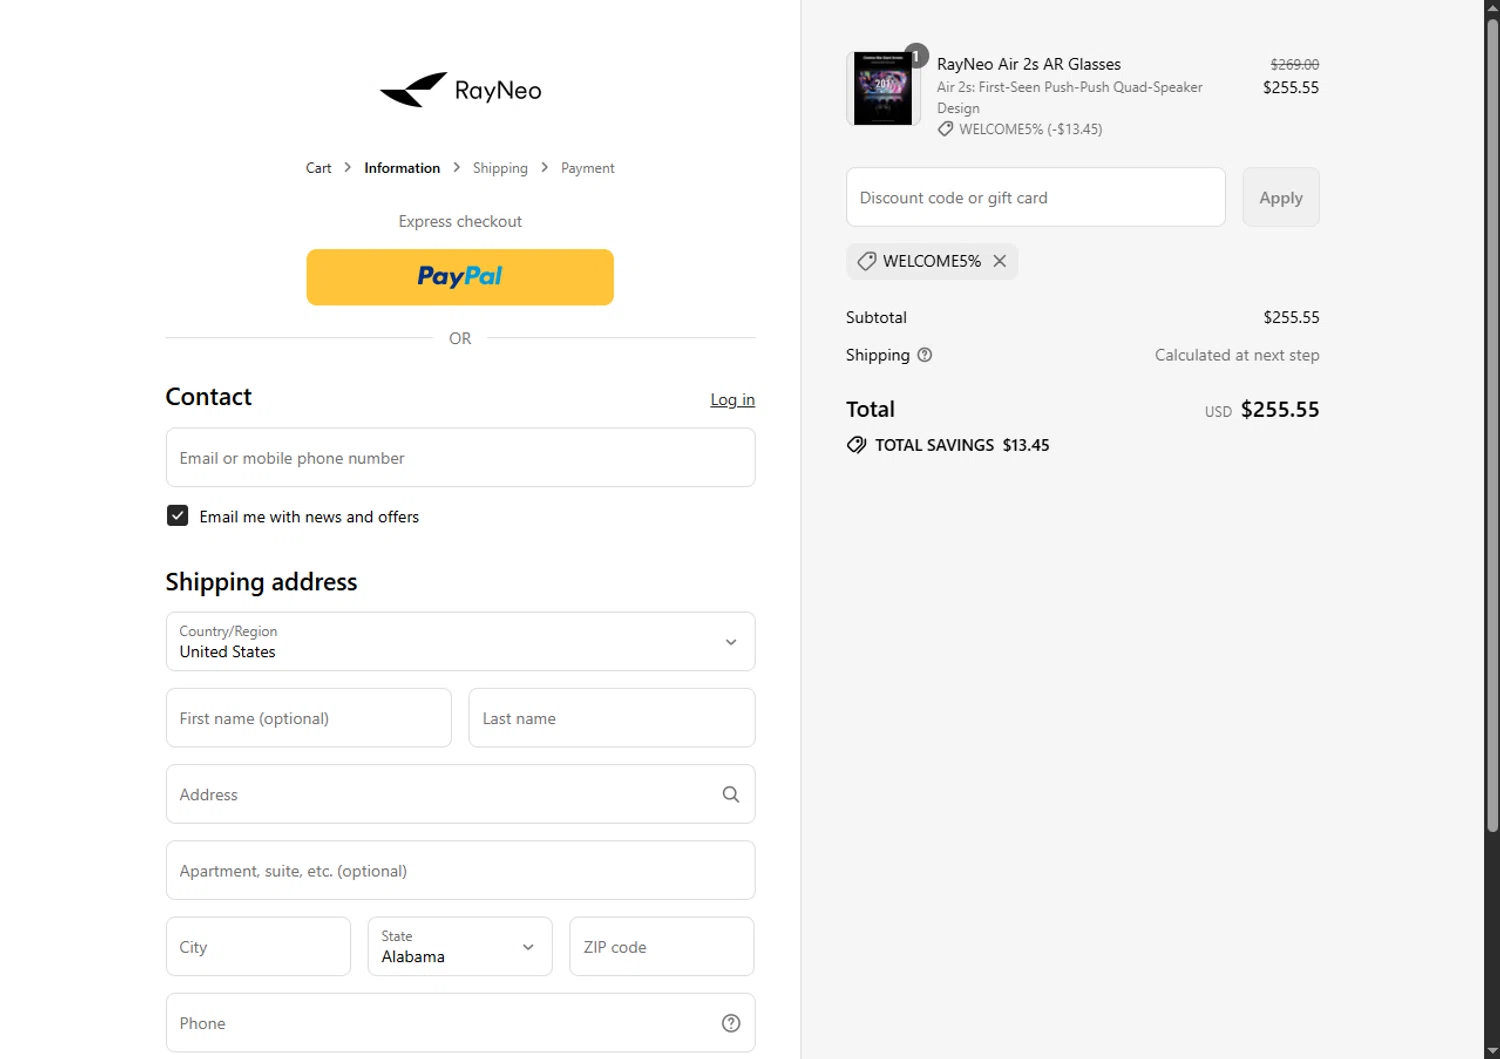This screenshot has height=1059, width=1500.
Task: Uncheck Email me with news and offers
Action: [177, 516]
